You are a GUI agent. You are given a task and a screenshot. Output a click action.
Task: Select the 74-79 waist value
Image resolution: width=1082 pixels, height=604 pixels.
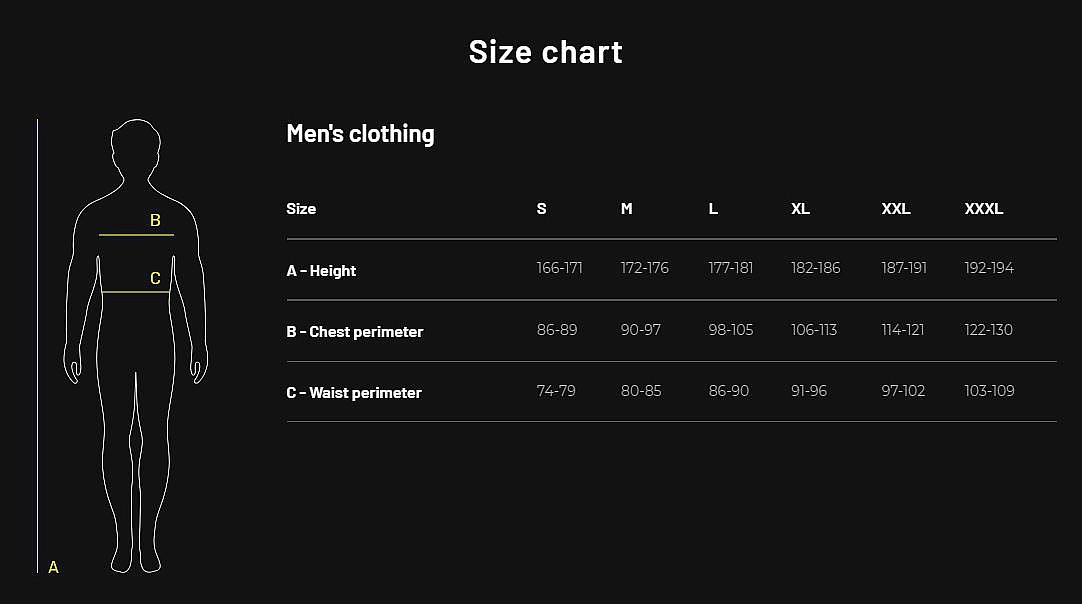click(556, 390)
